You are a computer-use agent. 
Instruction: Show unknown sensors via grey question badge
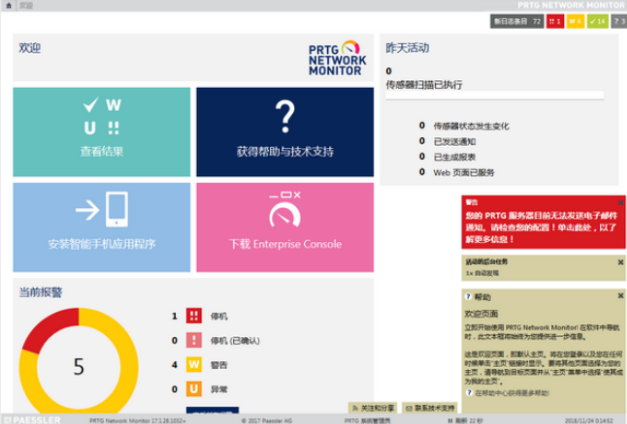coord(619,22)
